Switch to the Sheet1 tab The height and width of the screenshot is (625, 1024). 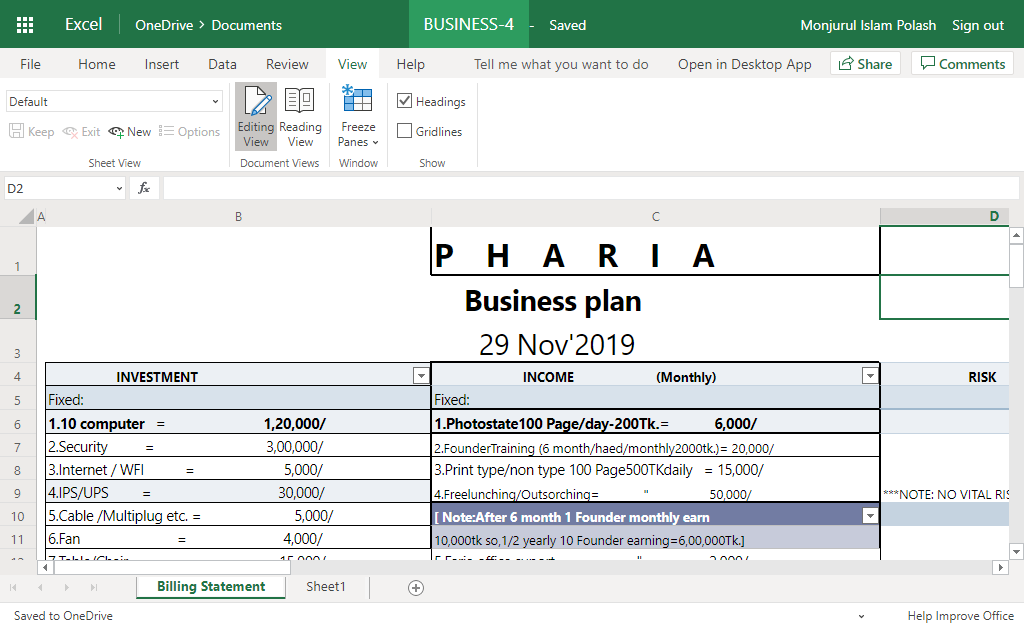point(325,587)
